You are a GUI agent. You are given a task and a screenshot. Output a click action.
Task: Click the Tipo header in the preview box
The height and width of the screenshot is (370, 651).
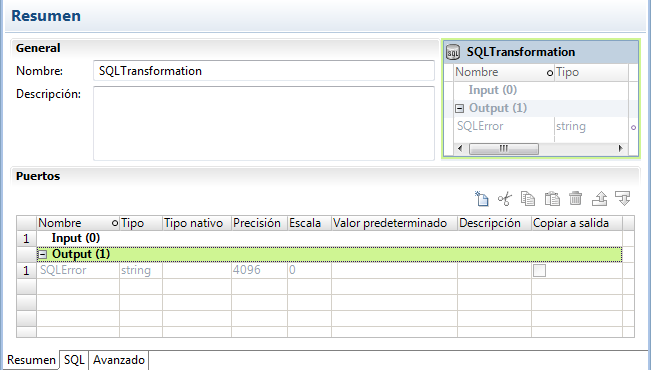tap(591, 72)
